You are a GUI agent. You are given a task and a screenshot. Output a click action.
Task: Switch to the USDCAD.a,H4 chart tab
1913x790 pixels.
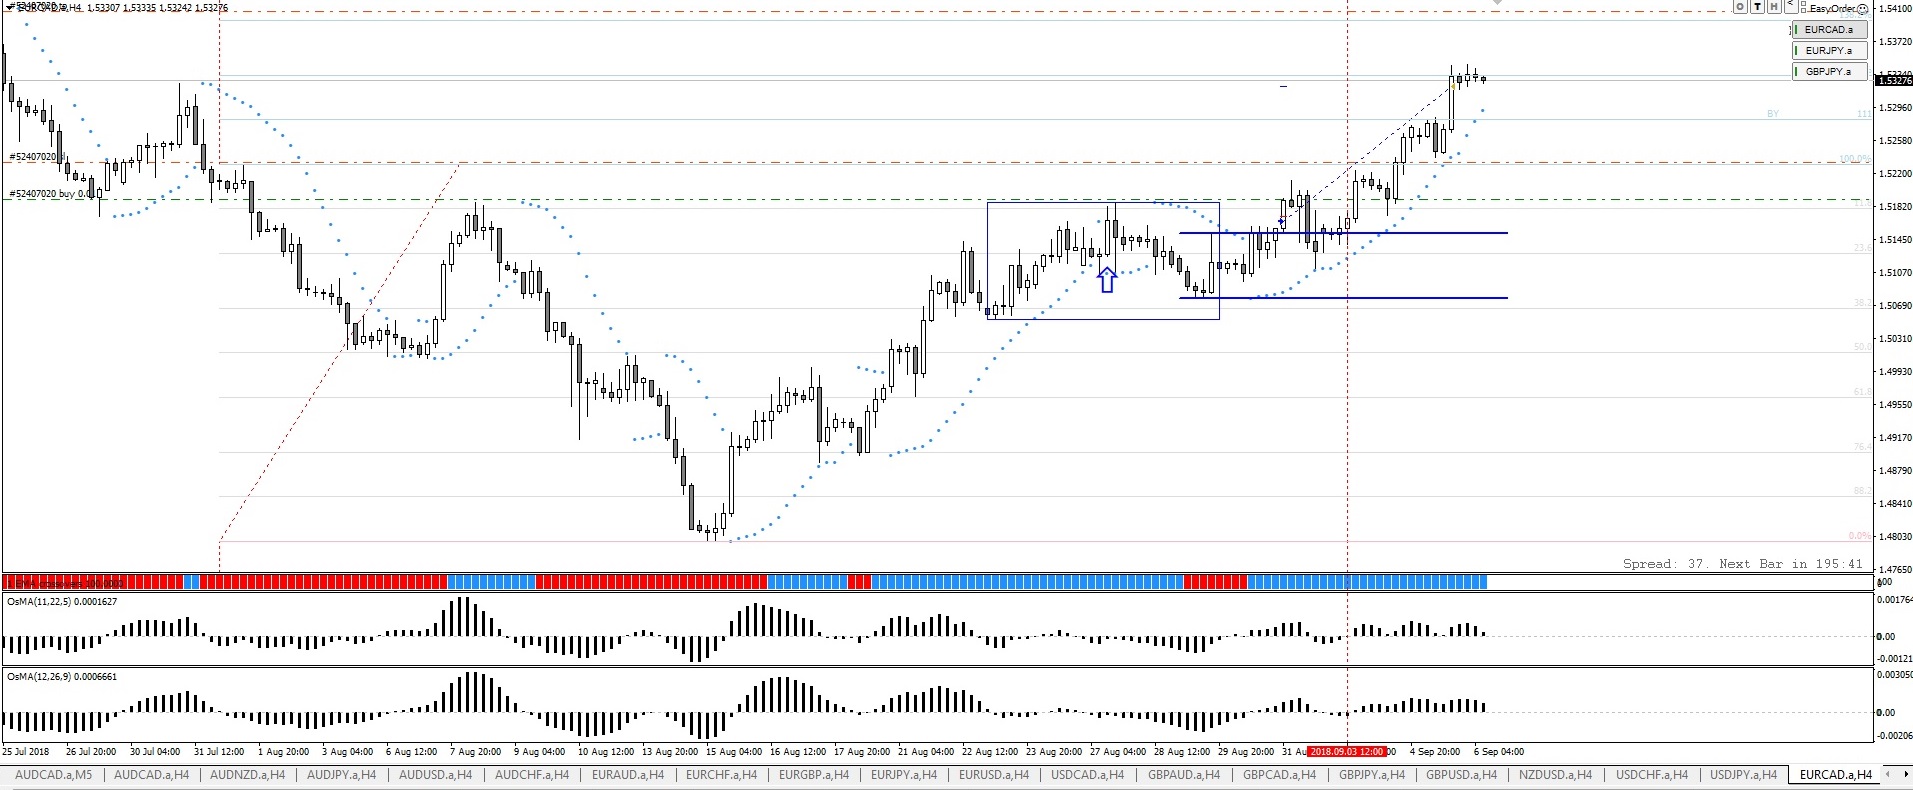[1088, 775]
